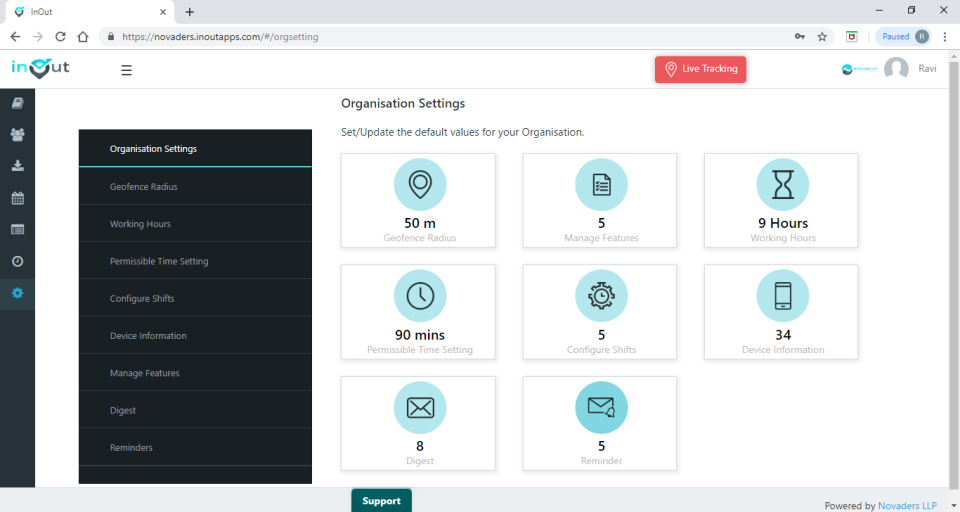Select Organisation Settings menu item
Image resolution: width=960 pixels, height=512 pixels.
coord(195,148)
